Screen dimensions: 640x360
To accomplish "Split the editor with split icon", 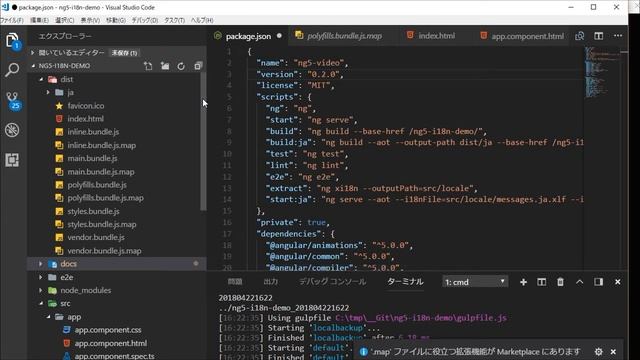I will 598,36.
